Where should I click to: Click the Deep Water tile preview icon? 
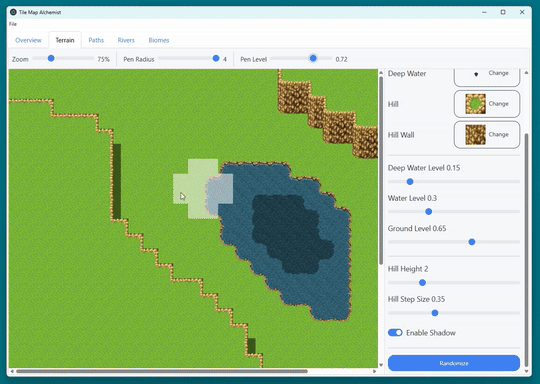pos(476,74)
